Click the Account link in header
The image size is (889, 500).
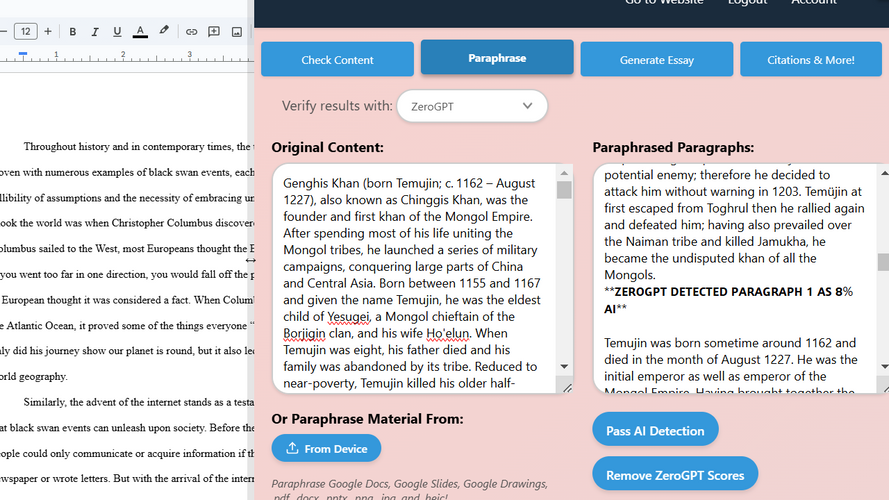point(814,2)
